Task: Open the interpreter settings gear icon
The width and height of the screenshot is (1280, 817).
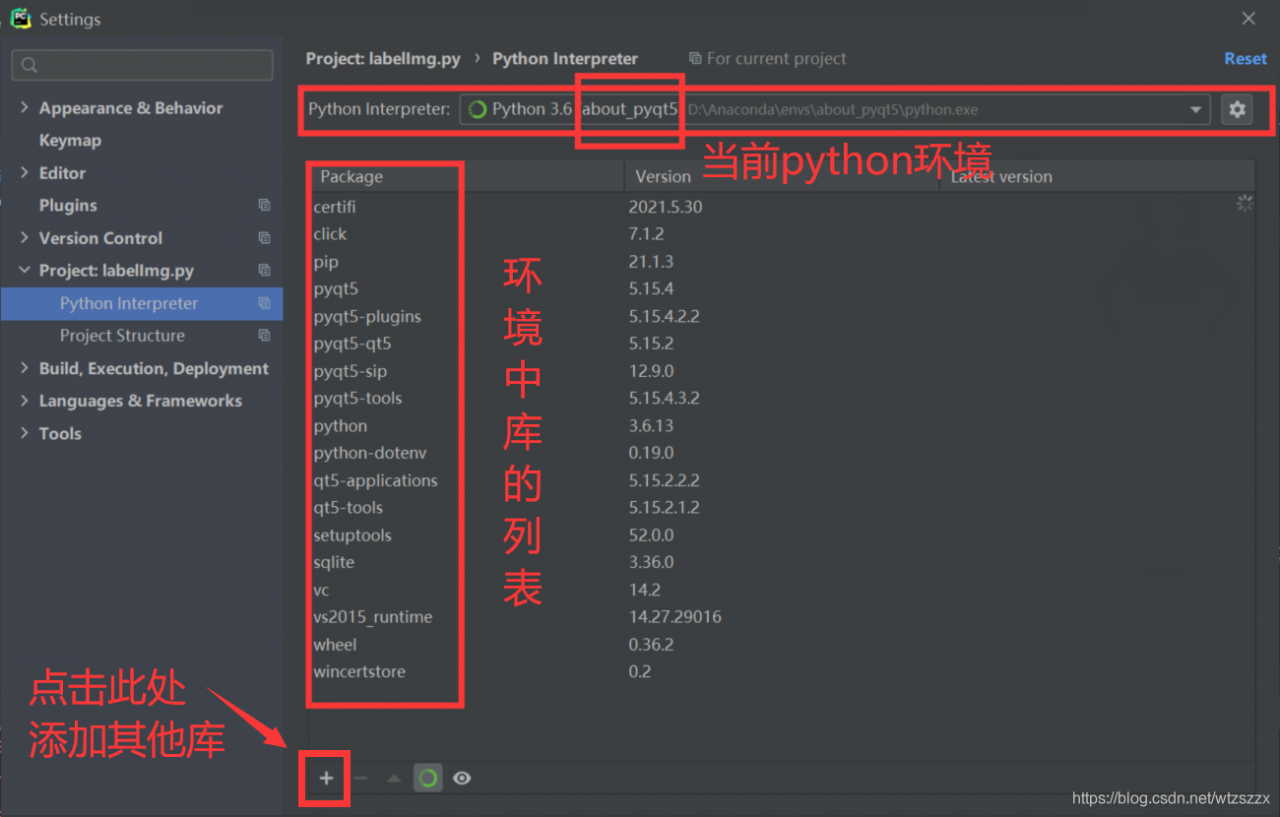Action: pyautogui.click(x=1237, y=110)
